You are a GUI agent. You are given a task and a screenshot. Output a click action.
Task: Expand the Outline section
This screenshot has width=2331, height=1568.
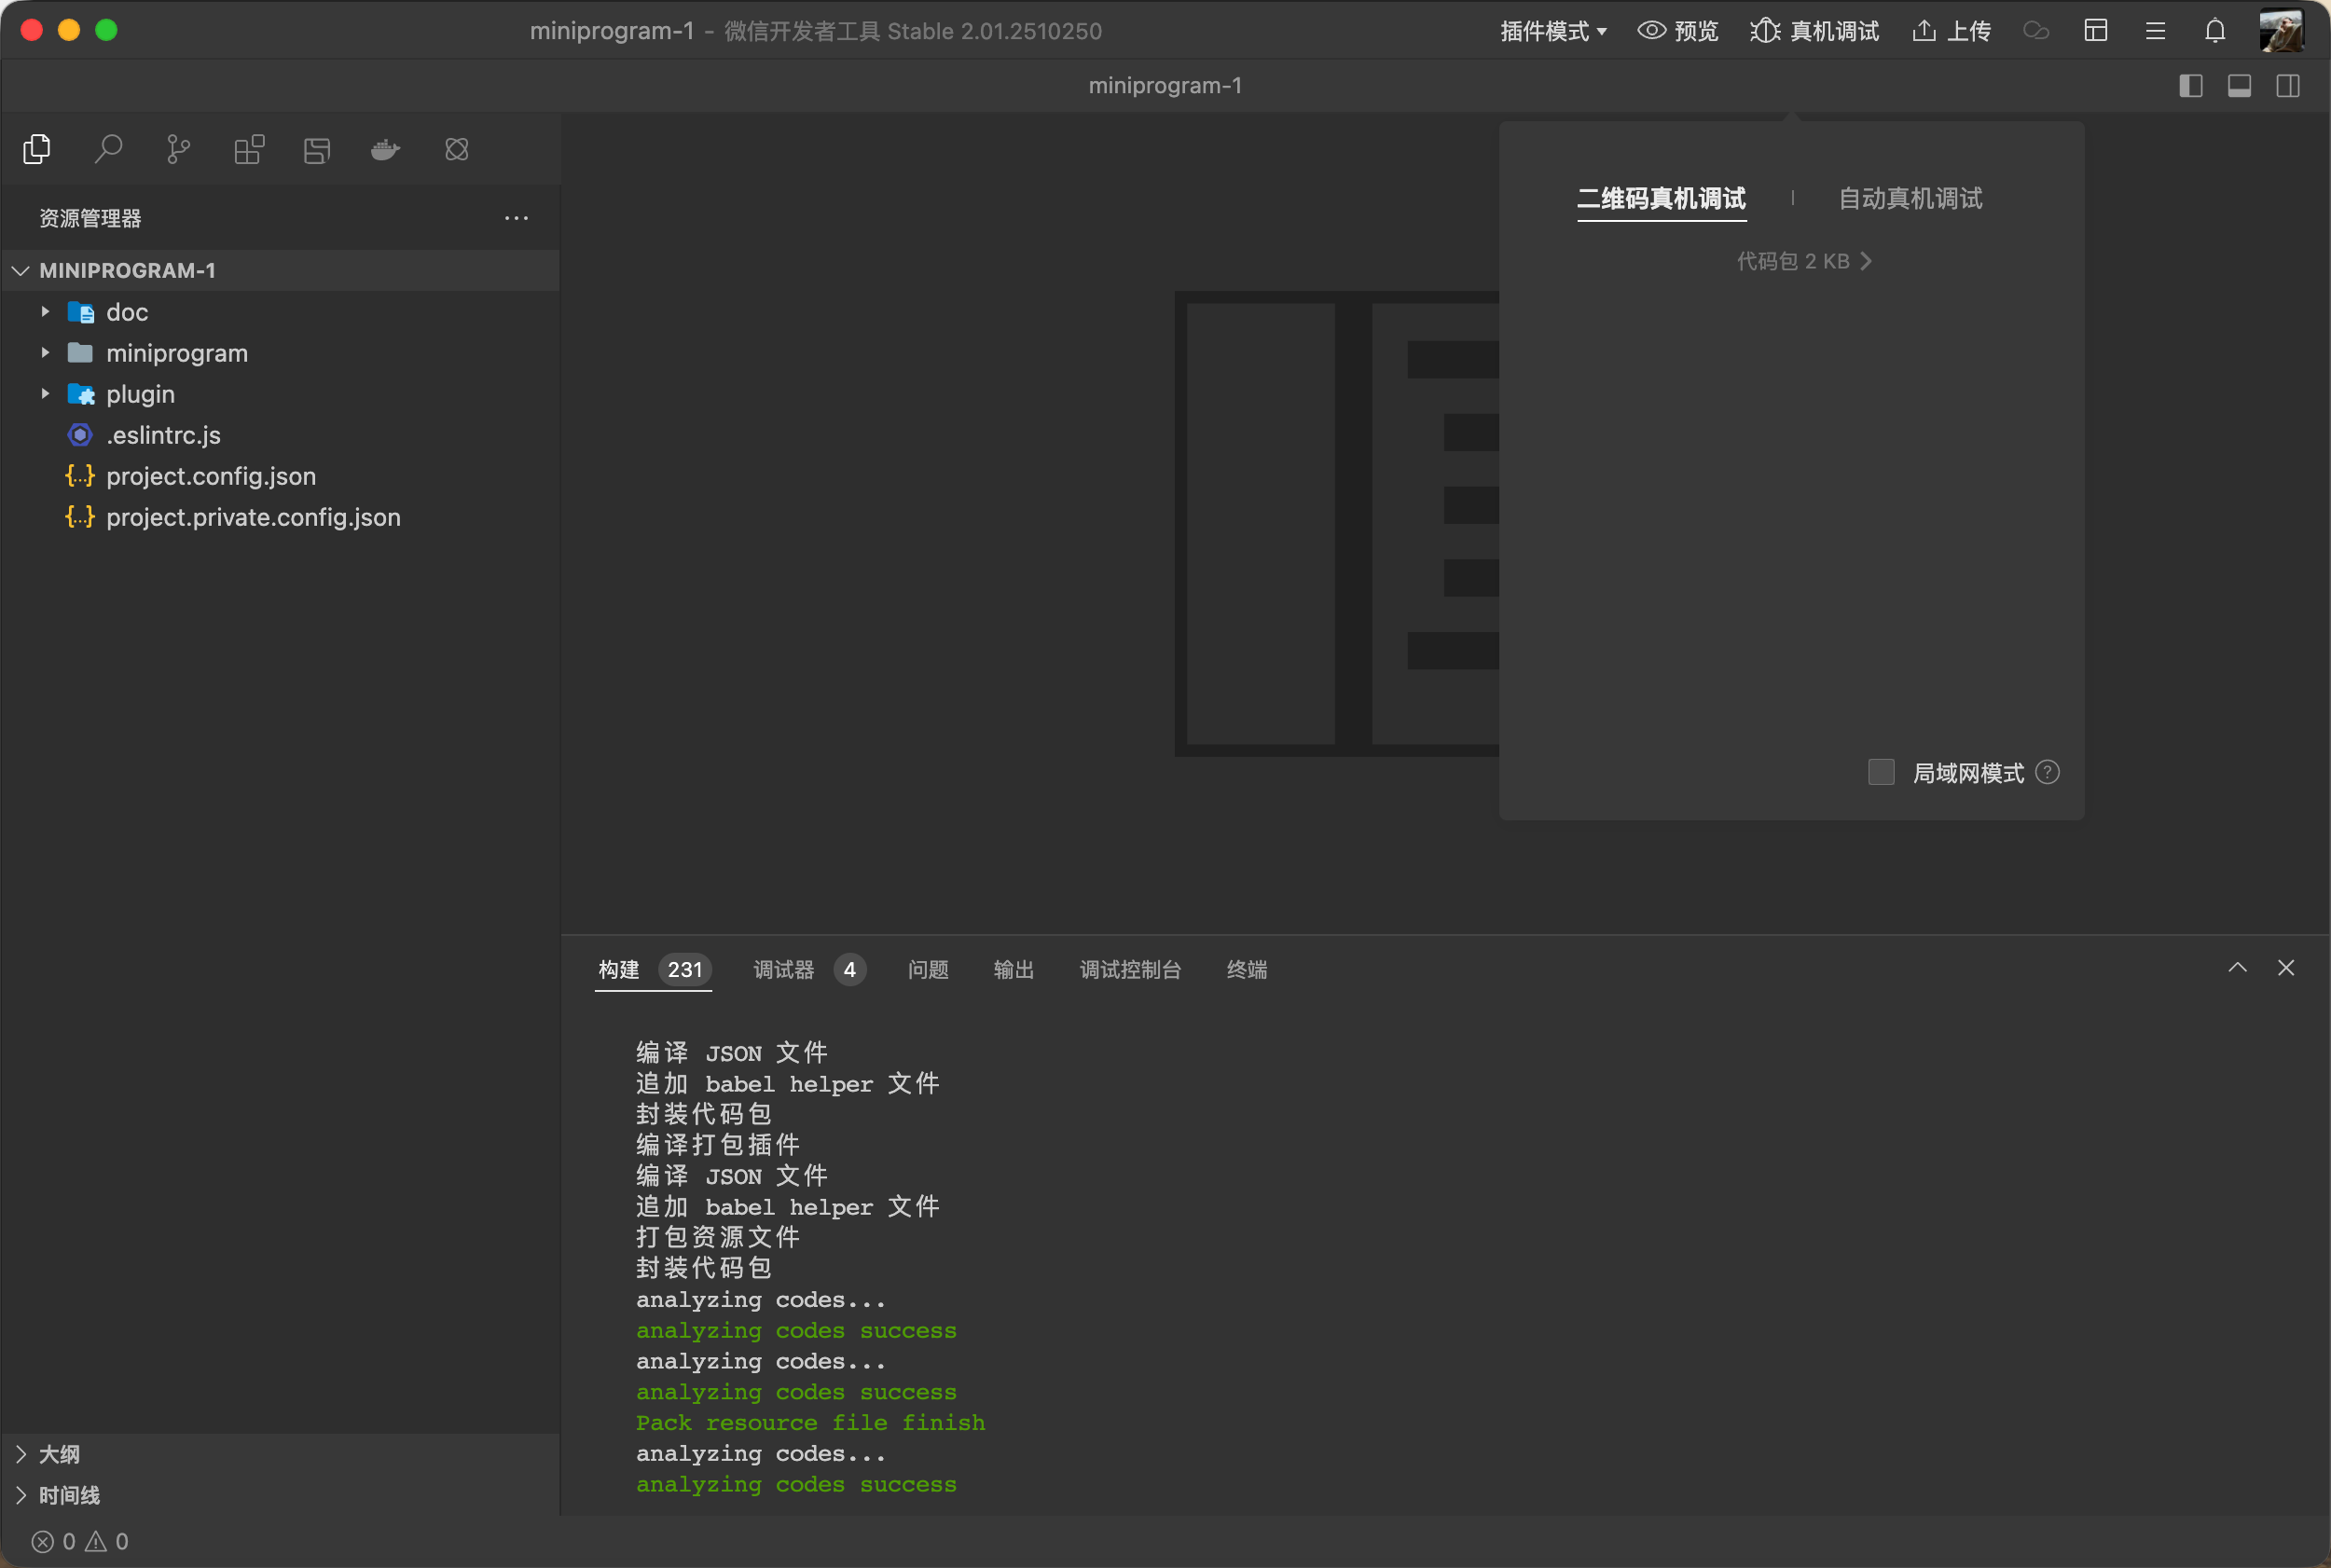[58, 1454]
